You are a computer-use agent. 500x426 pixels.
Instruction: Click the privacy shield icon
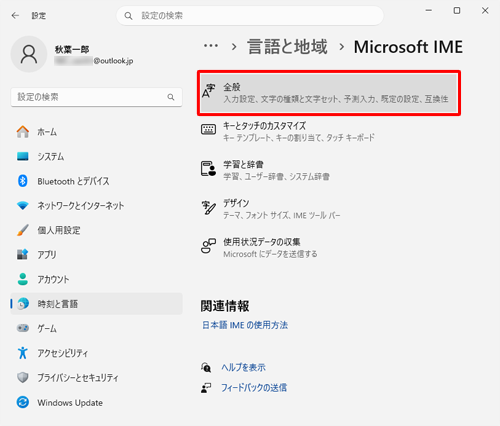[23, 377]
